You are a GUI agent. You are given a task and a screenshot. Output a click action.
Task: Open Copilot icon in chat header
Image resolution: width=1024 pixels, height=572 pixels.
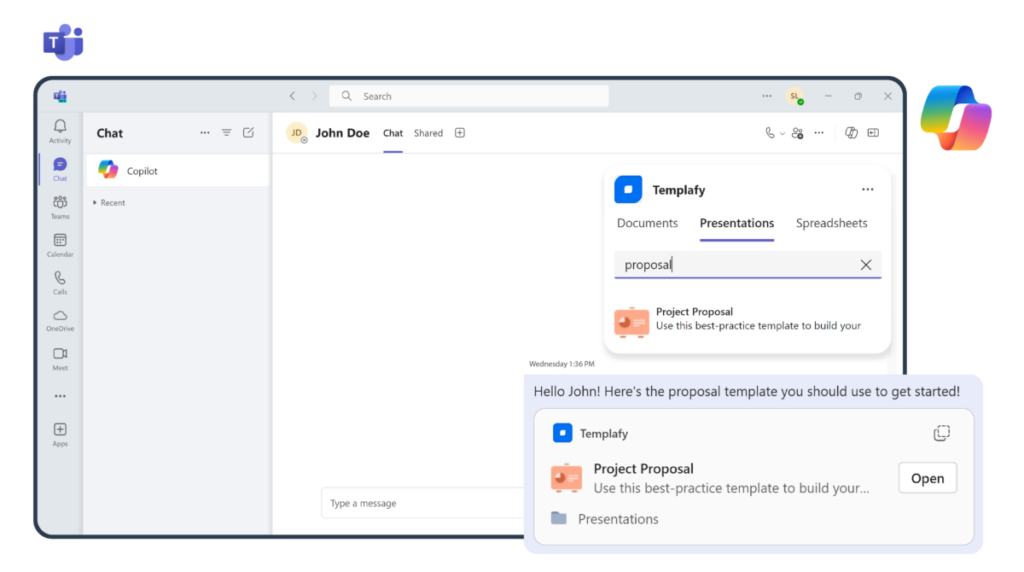(x=851, y=133)
